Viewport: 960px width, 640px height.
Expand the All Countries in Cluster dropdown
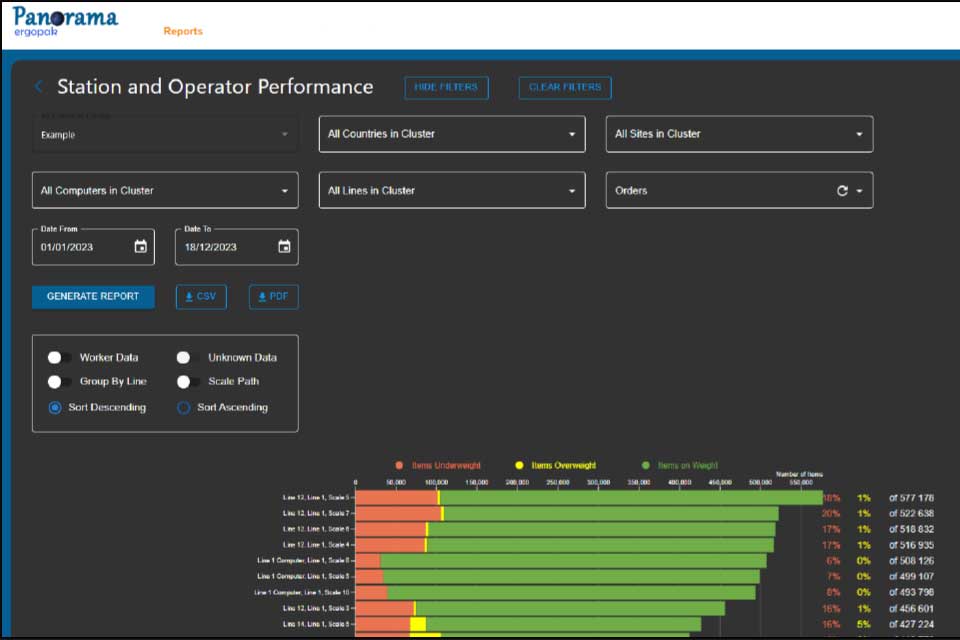click(452, 134)
